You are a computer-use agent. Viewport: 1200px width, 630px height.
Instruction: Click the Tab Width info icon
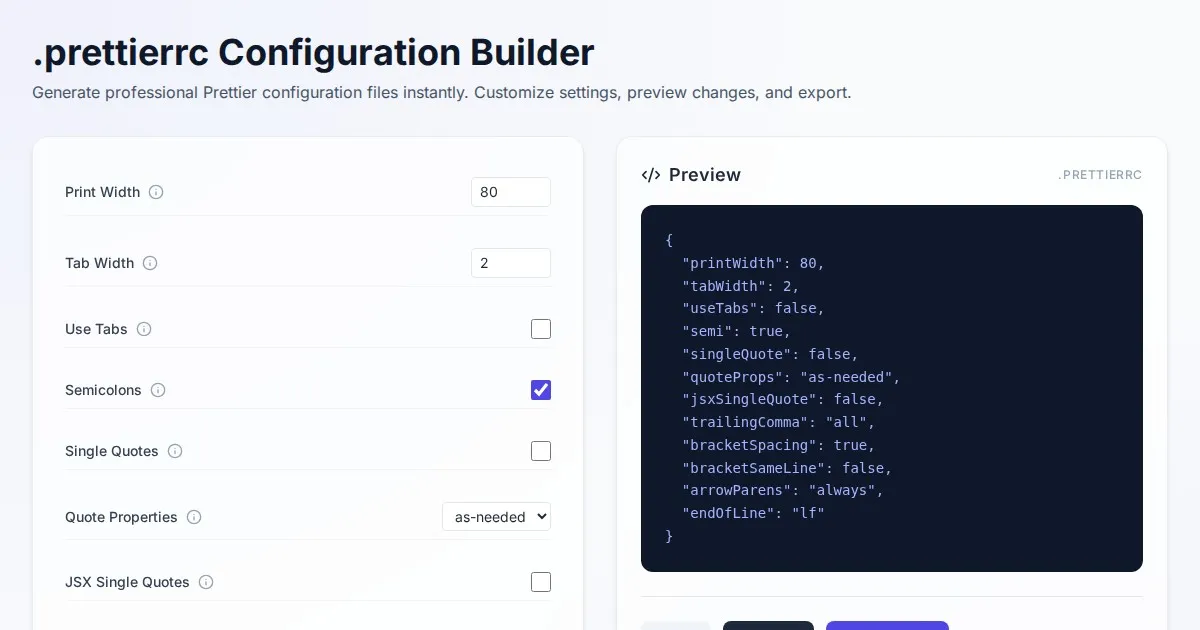pos(150,263)
